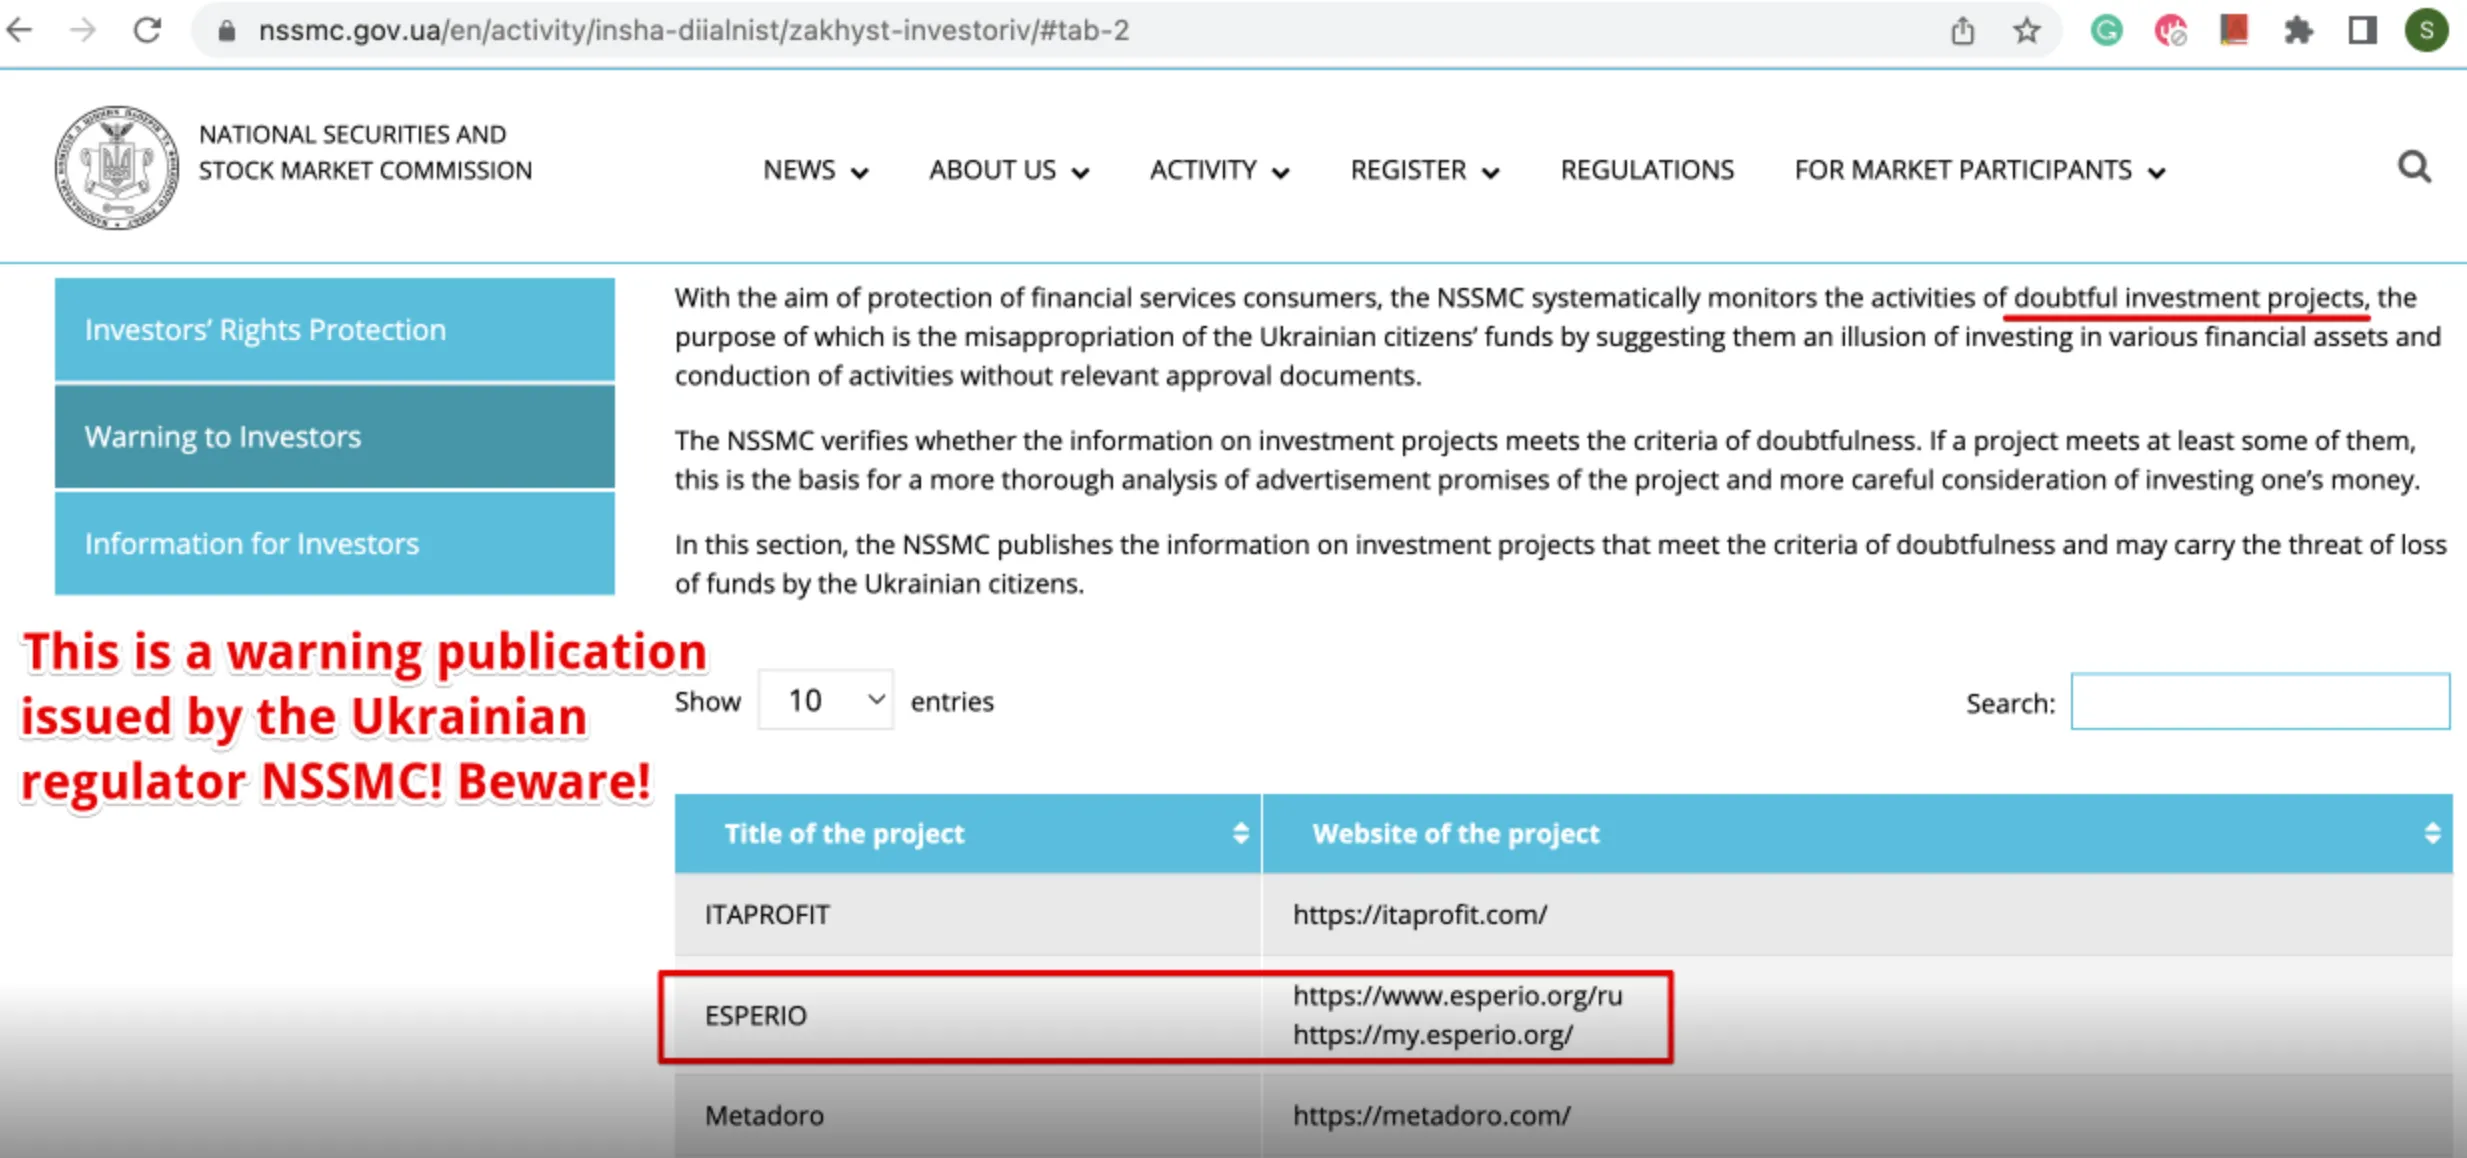Select the Metadoro project title cell
Screen dimensions: 2467x1158
tap(968, 1116)
